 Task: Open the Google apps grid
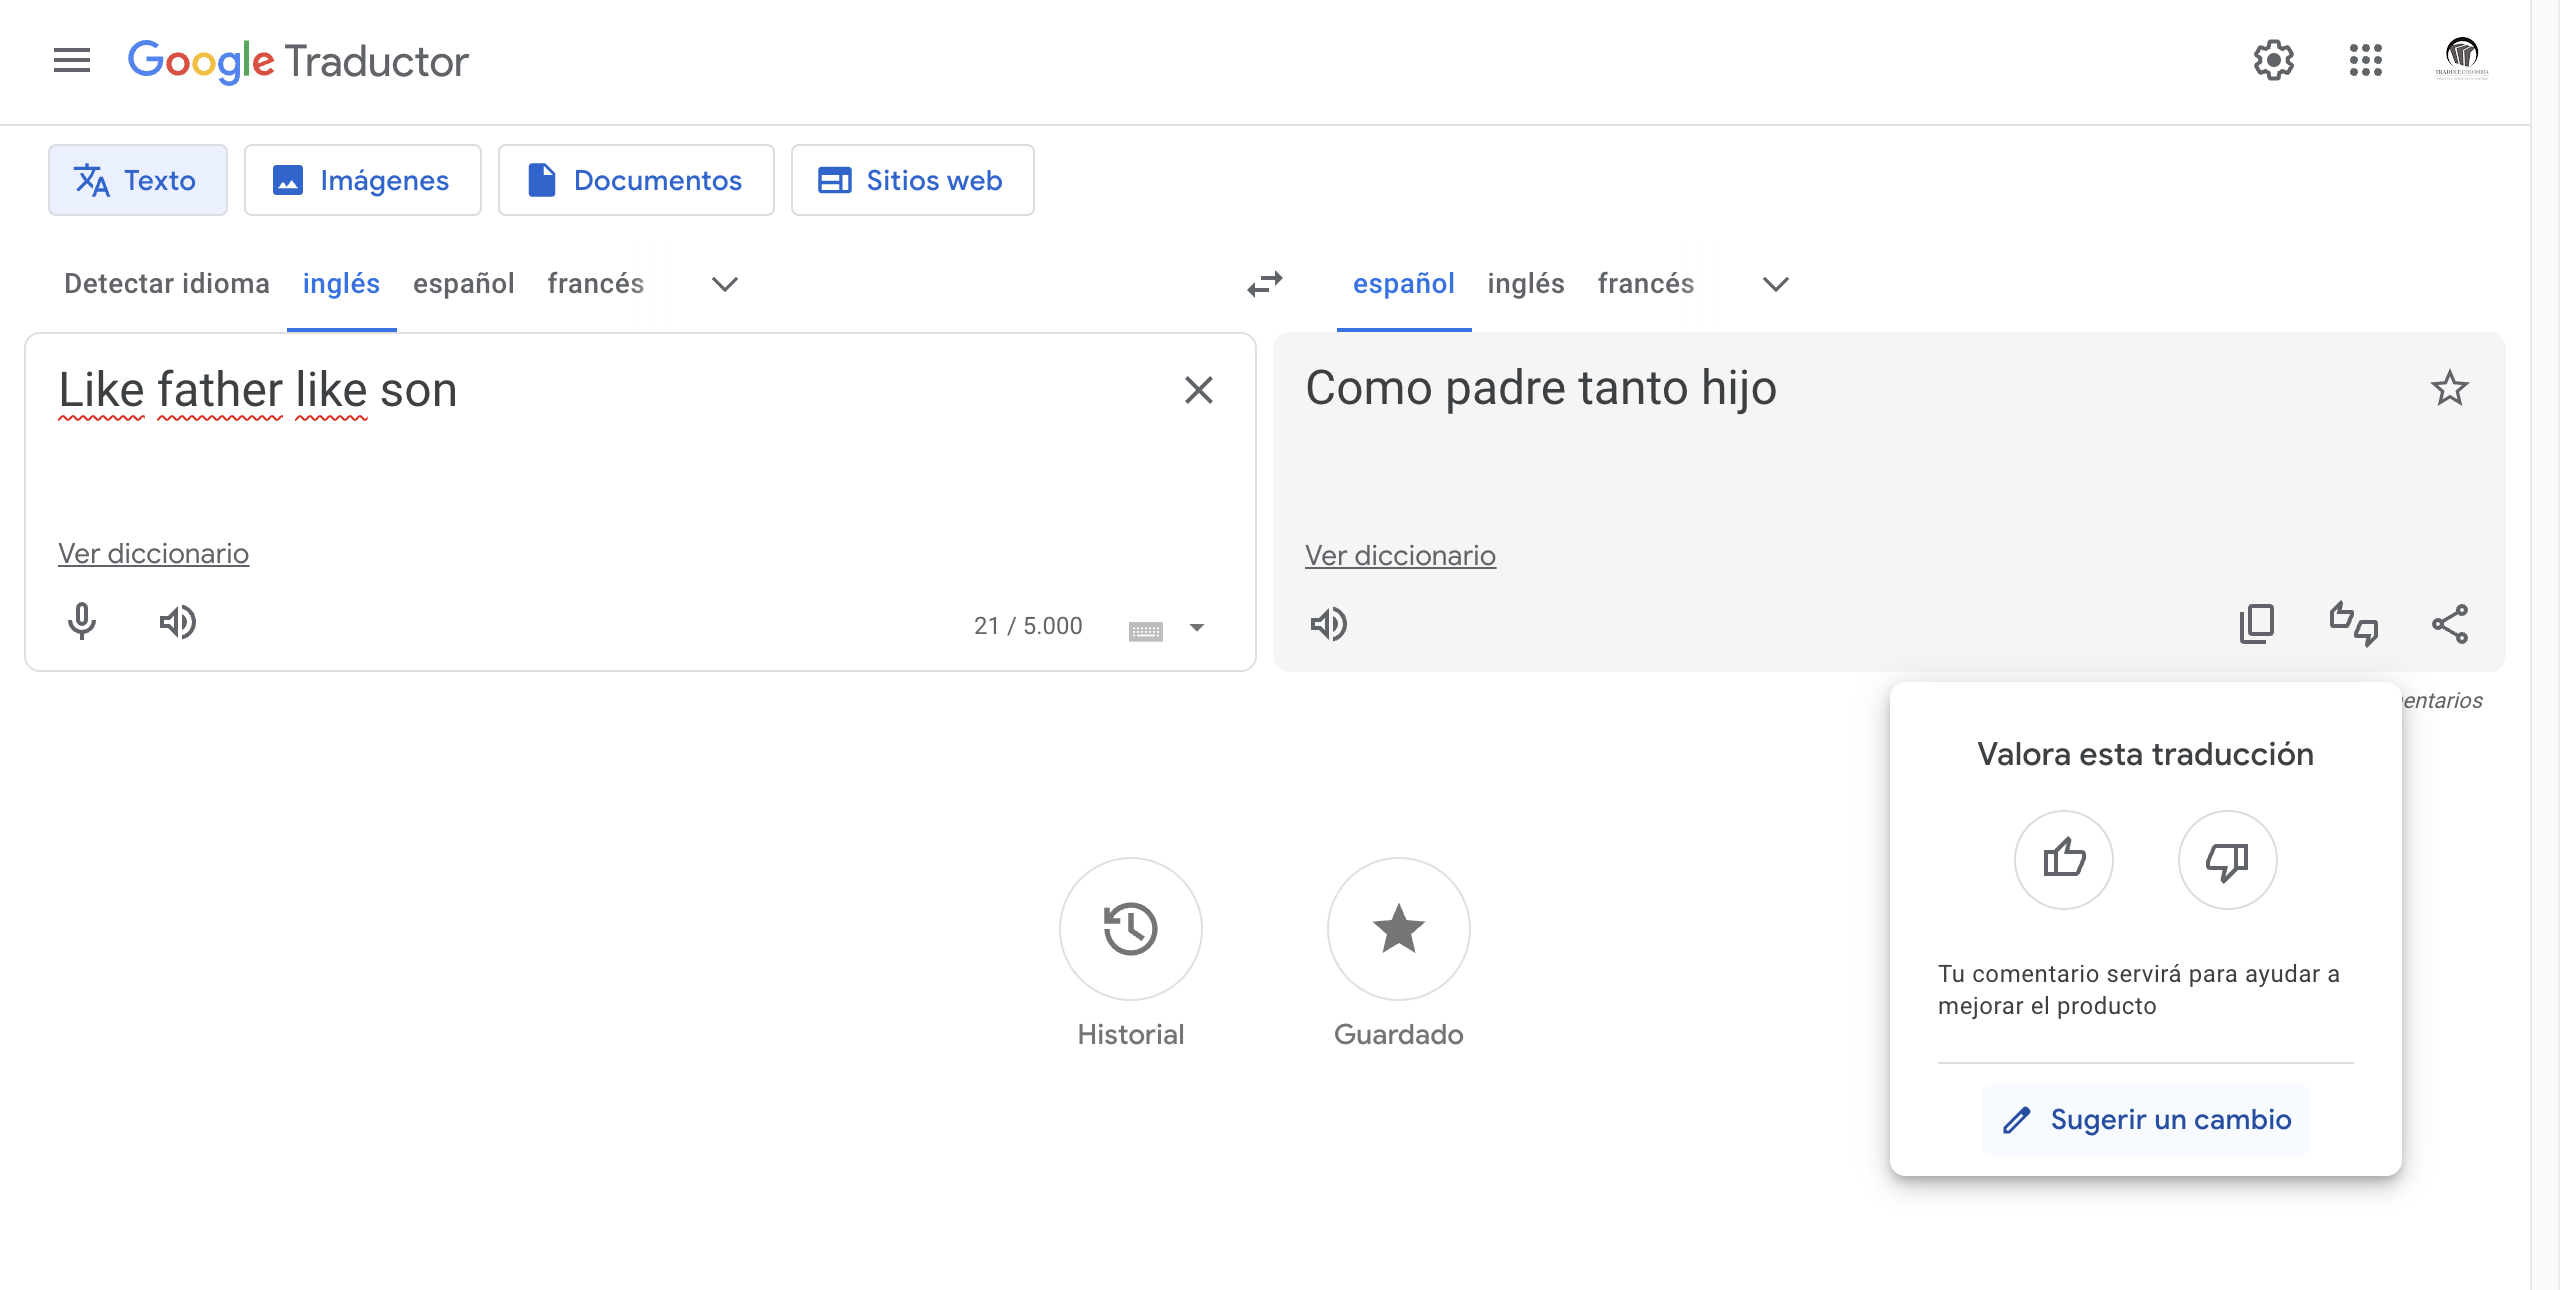(2366, 60)
